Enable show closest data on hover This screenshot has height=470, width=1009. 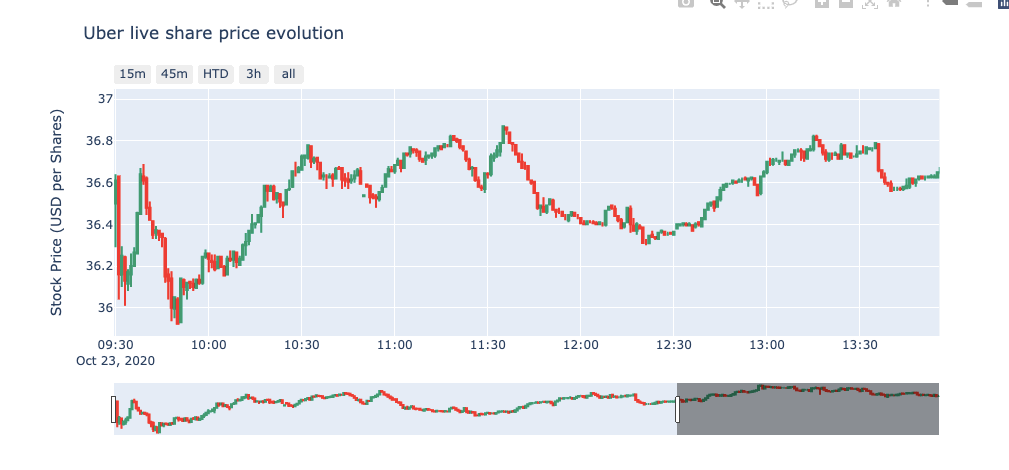[950, 3]
